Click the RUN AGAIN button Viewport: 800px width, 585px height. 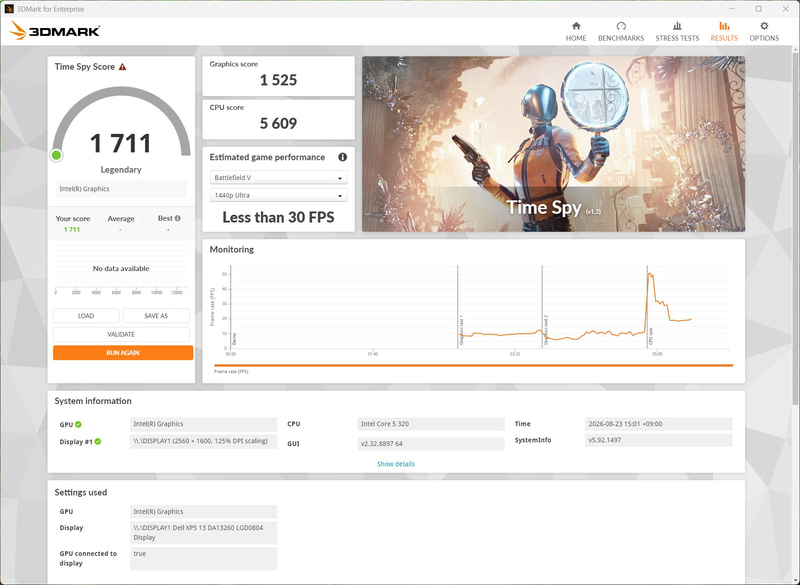coord(123,352)
